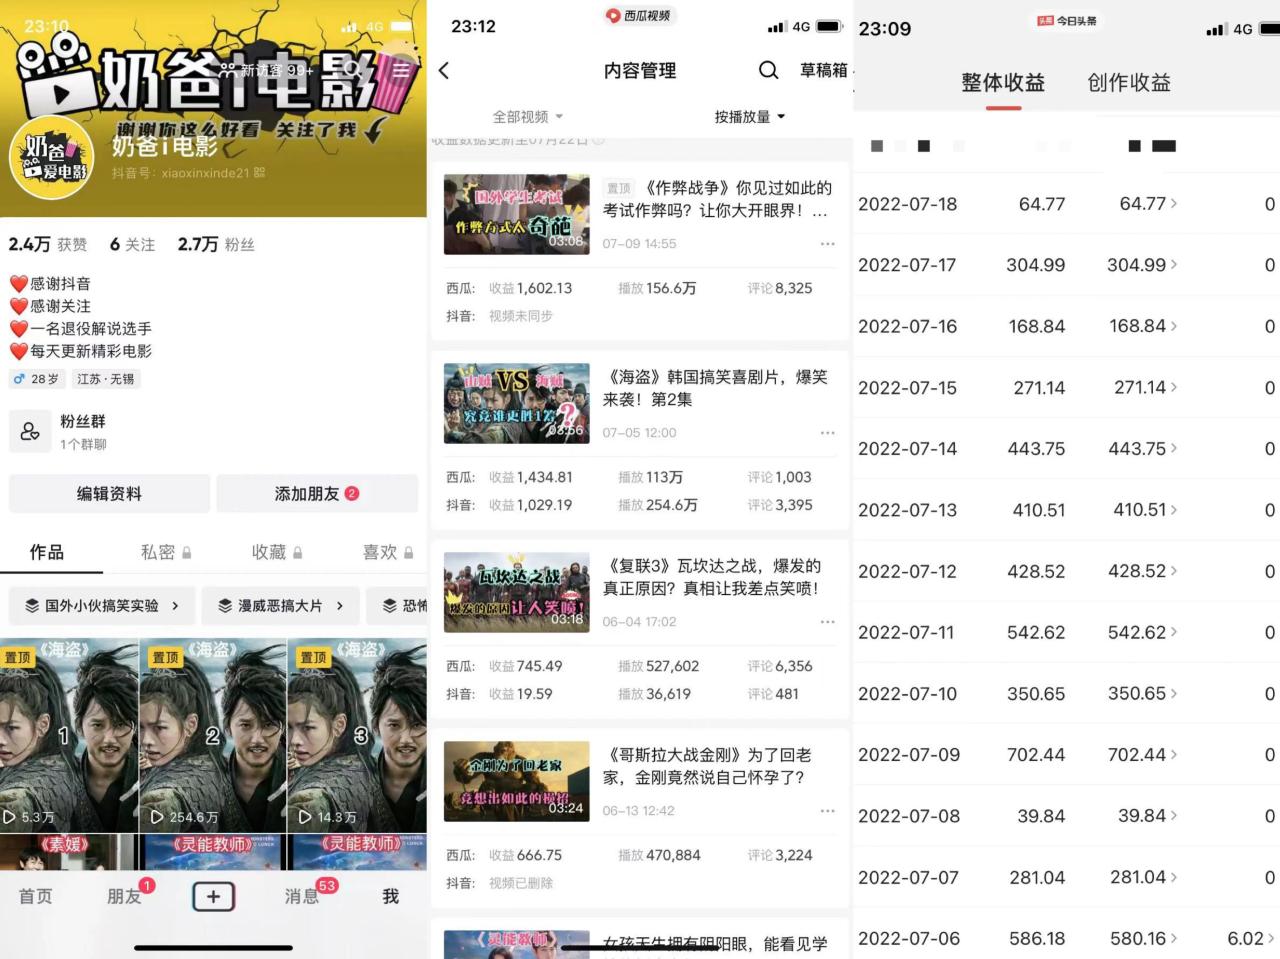The width and height of the screenshot is (1280, 959).
Task: Expand 2022-07-14 earnings 443.75 chevron
Action: pos(1174,448)
